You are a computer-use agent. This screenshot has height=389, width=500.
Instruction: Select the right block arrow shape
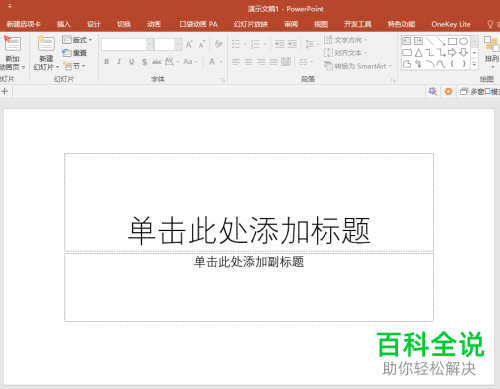[452, 52]
